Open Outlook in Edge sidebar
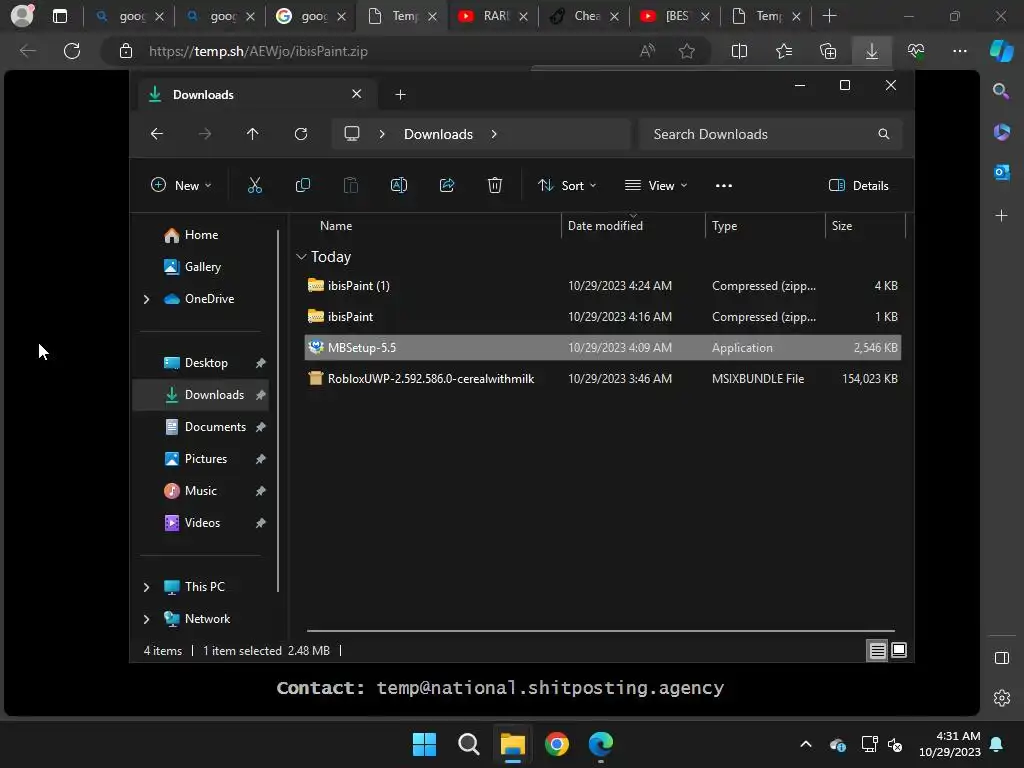 (x=1001, y=172)
